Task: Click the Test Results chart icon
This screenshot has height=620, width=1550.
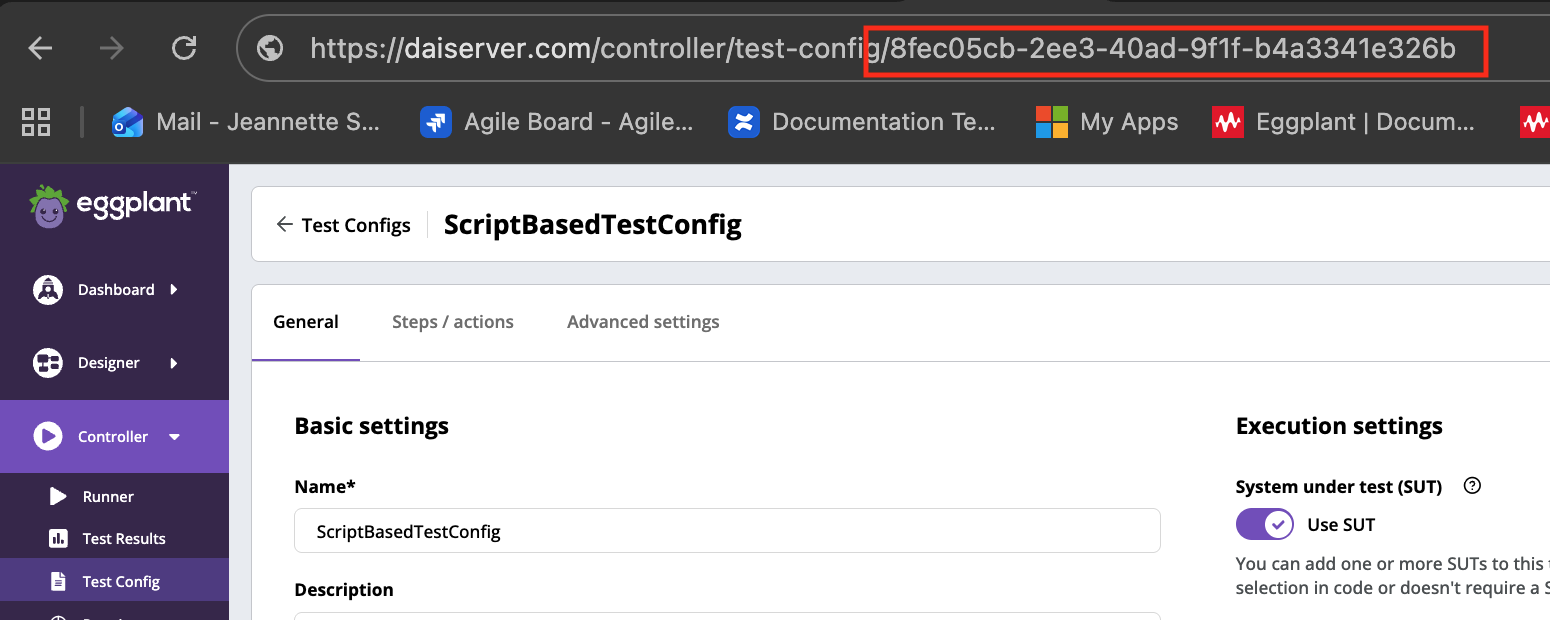Action: tap(58, 539)
